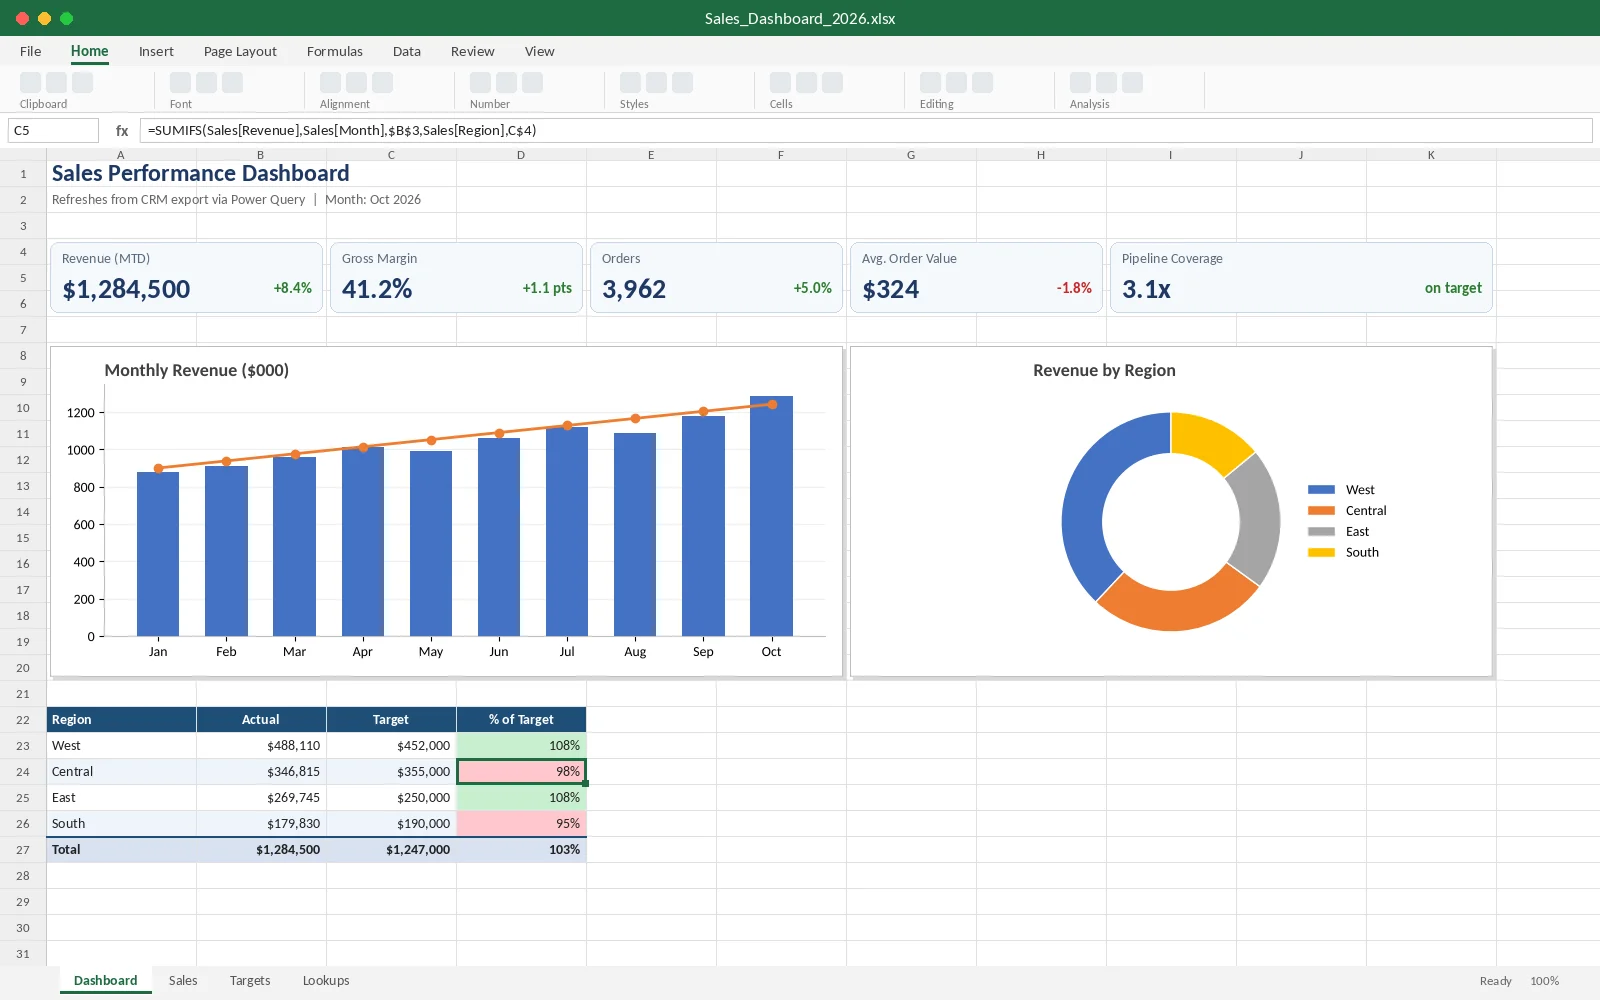
Task: Go to the Review ribbon tab
Action: pyautogui.click(x=473, y=51)
